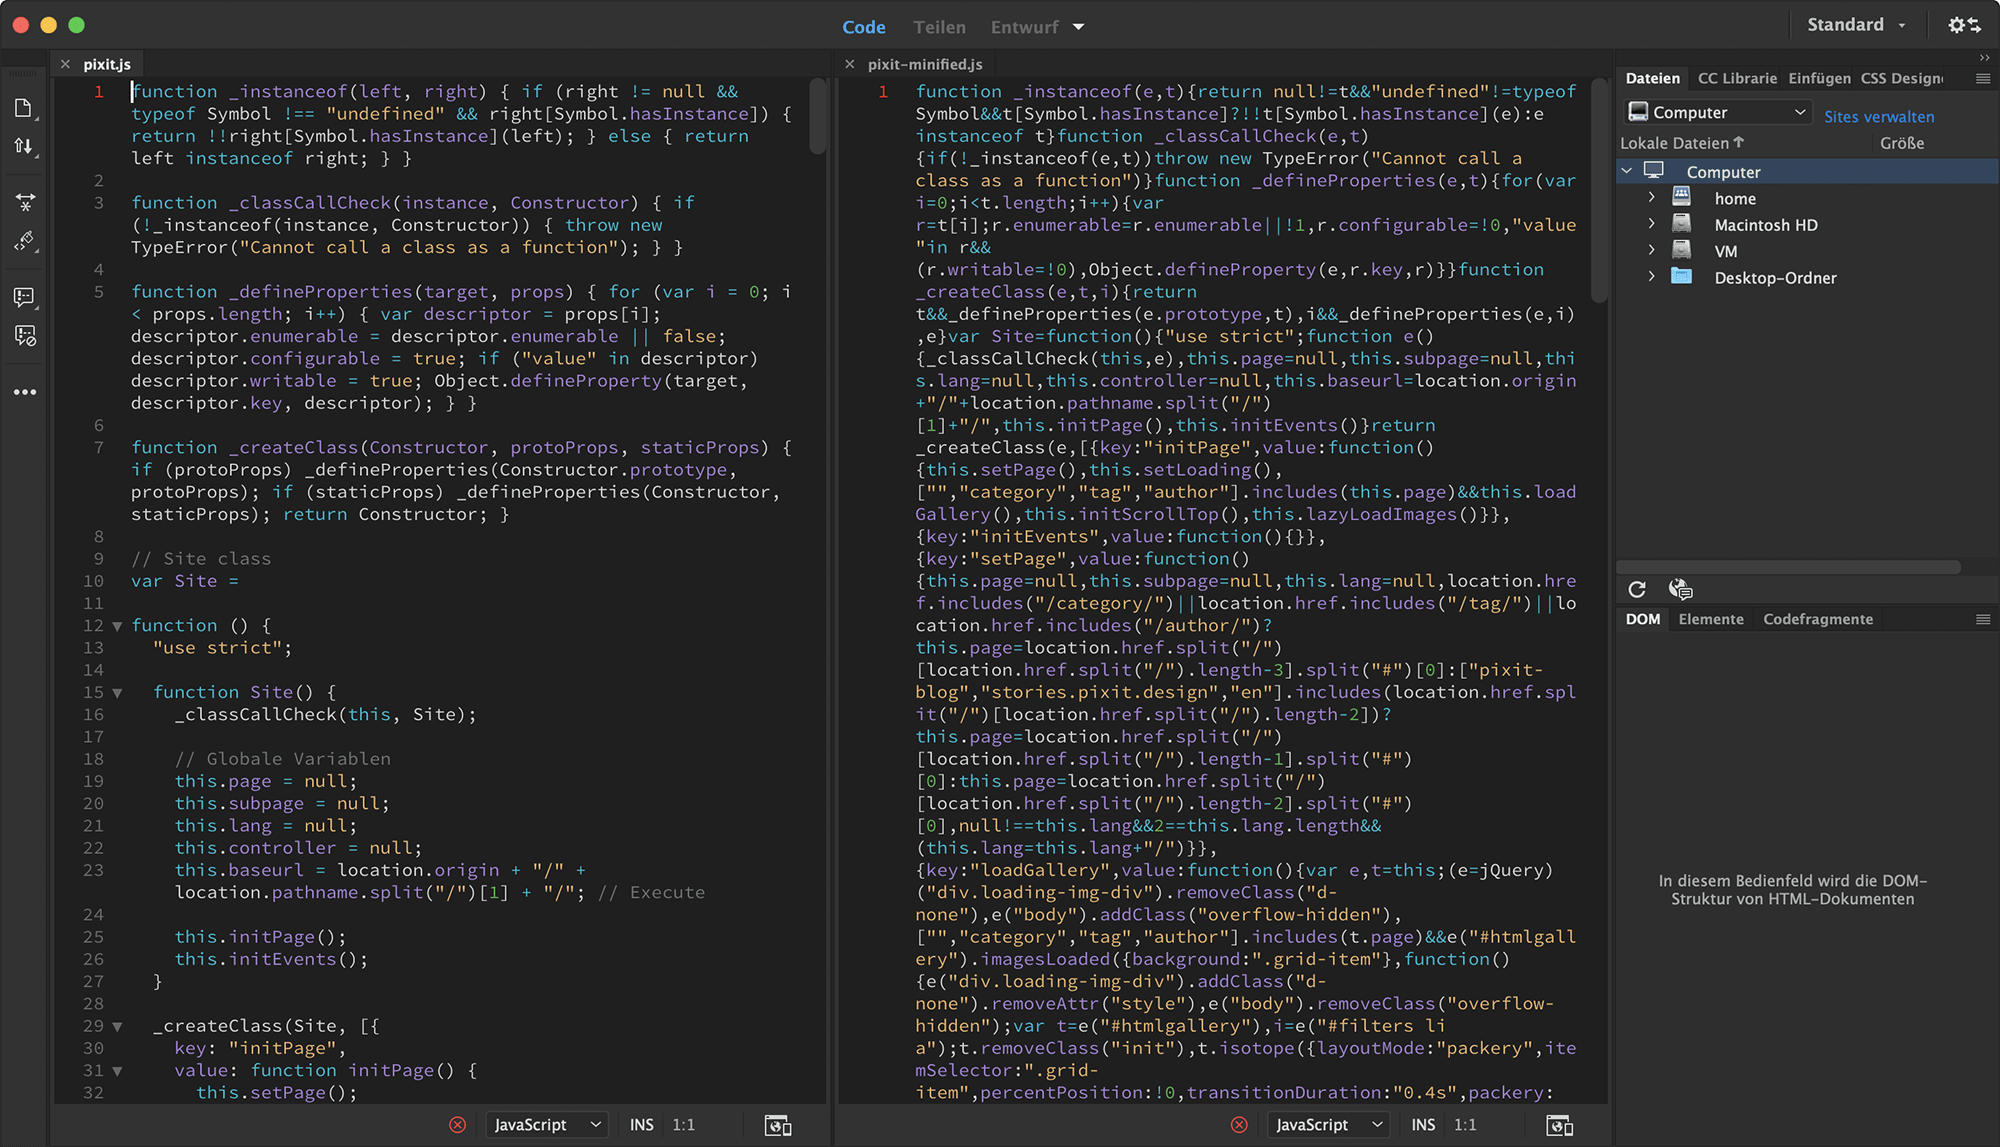Viewport: 2000px width, 1147px height.
Task: Click the Sites verwalten link
Action: coord(1878,117)
